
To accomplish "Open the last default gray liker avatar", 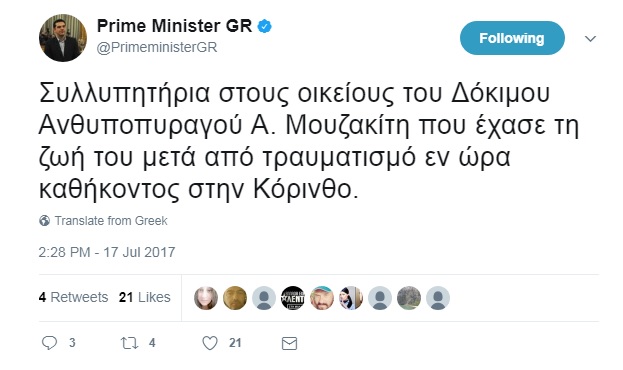I will [438, 298].
